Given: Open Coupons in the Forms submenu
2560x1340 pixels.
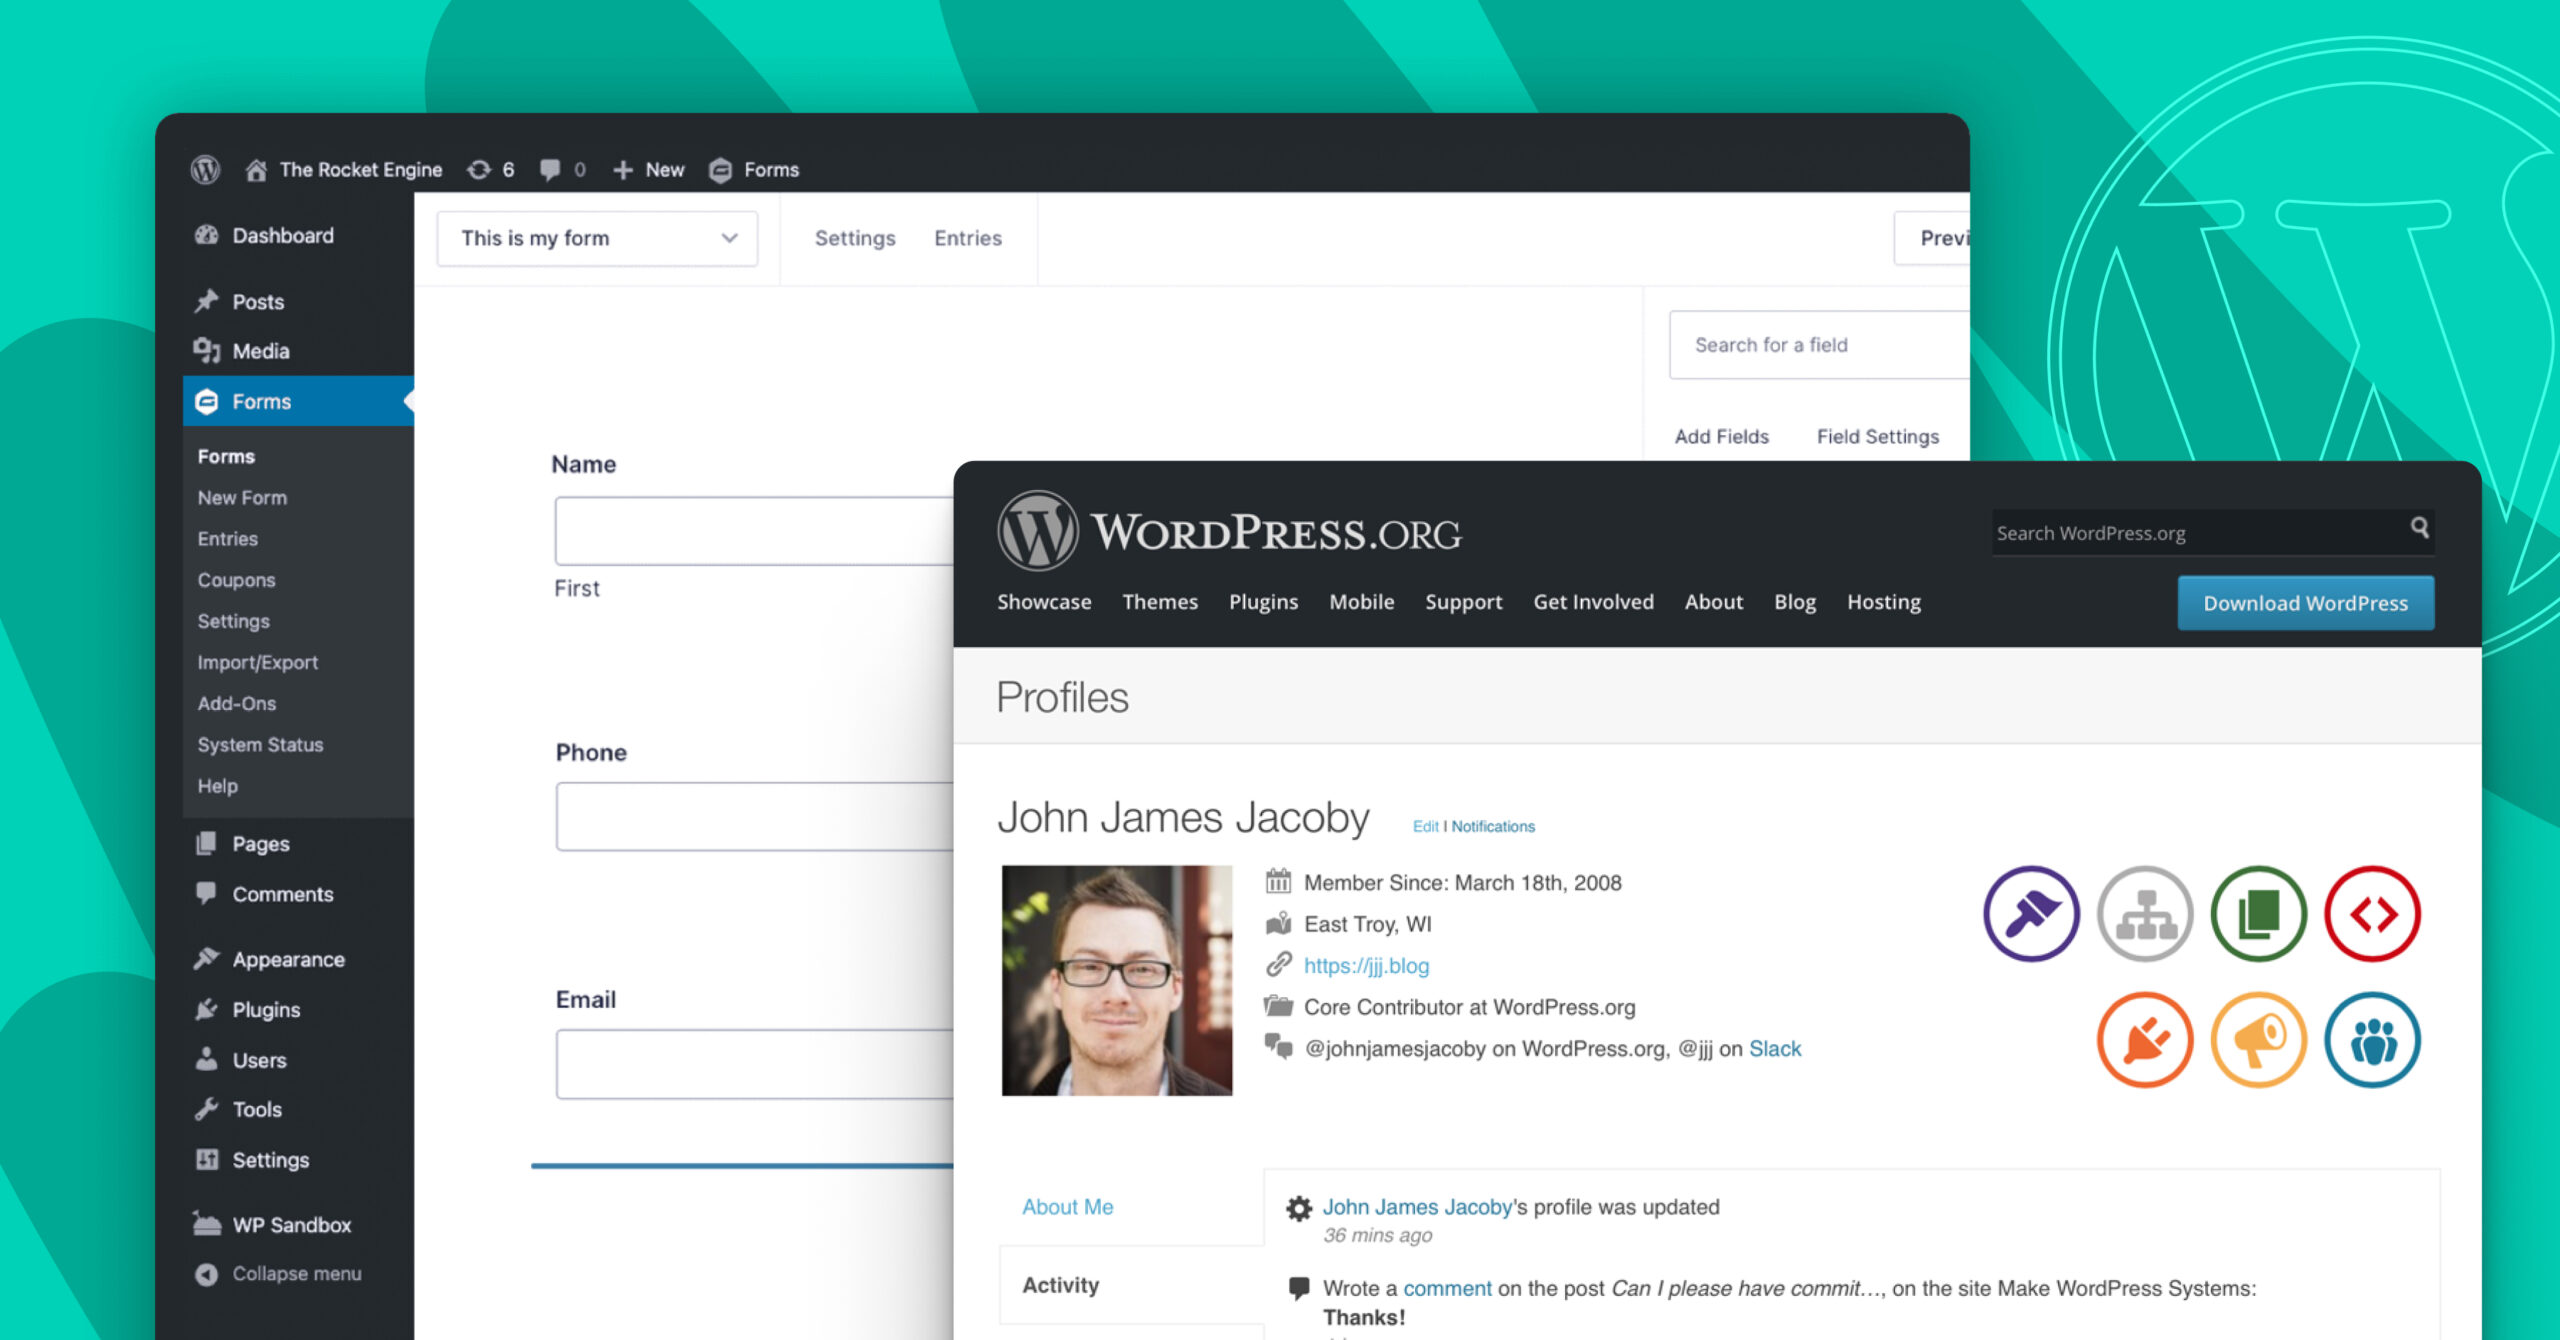Looking at the screenshot, I should (236, 580).
